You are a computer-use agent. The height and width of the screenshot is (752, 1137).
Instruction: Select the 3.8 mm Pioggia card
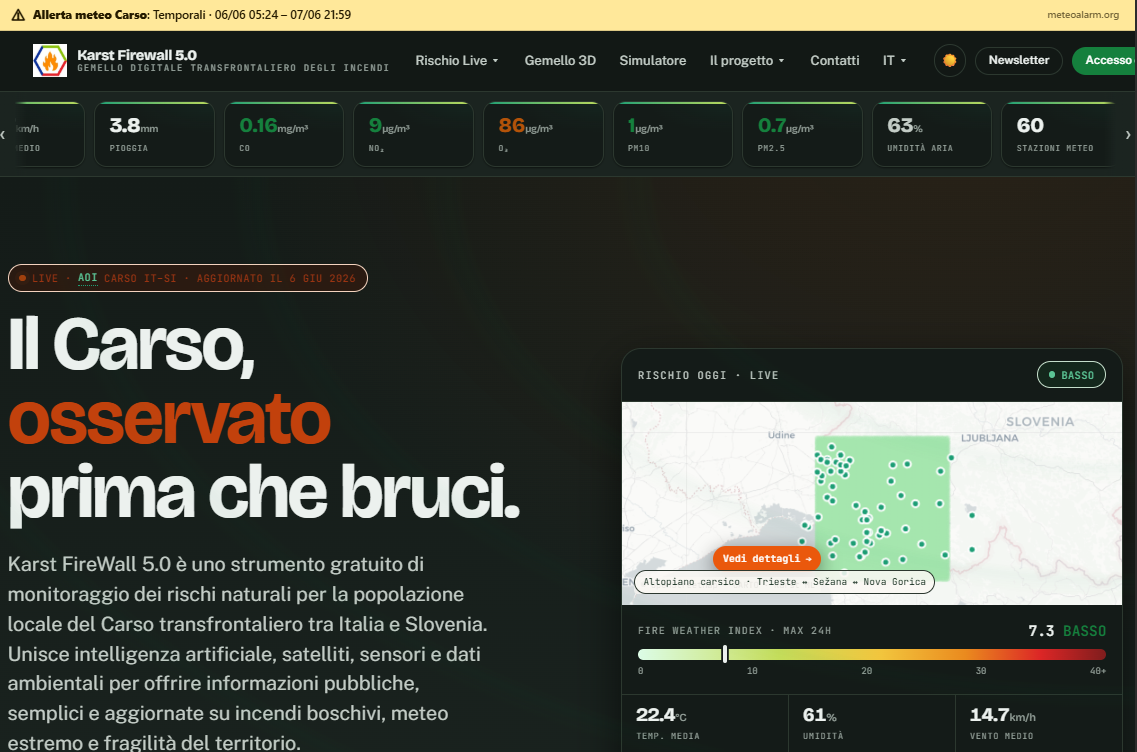coord(154,134)
